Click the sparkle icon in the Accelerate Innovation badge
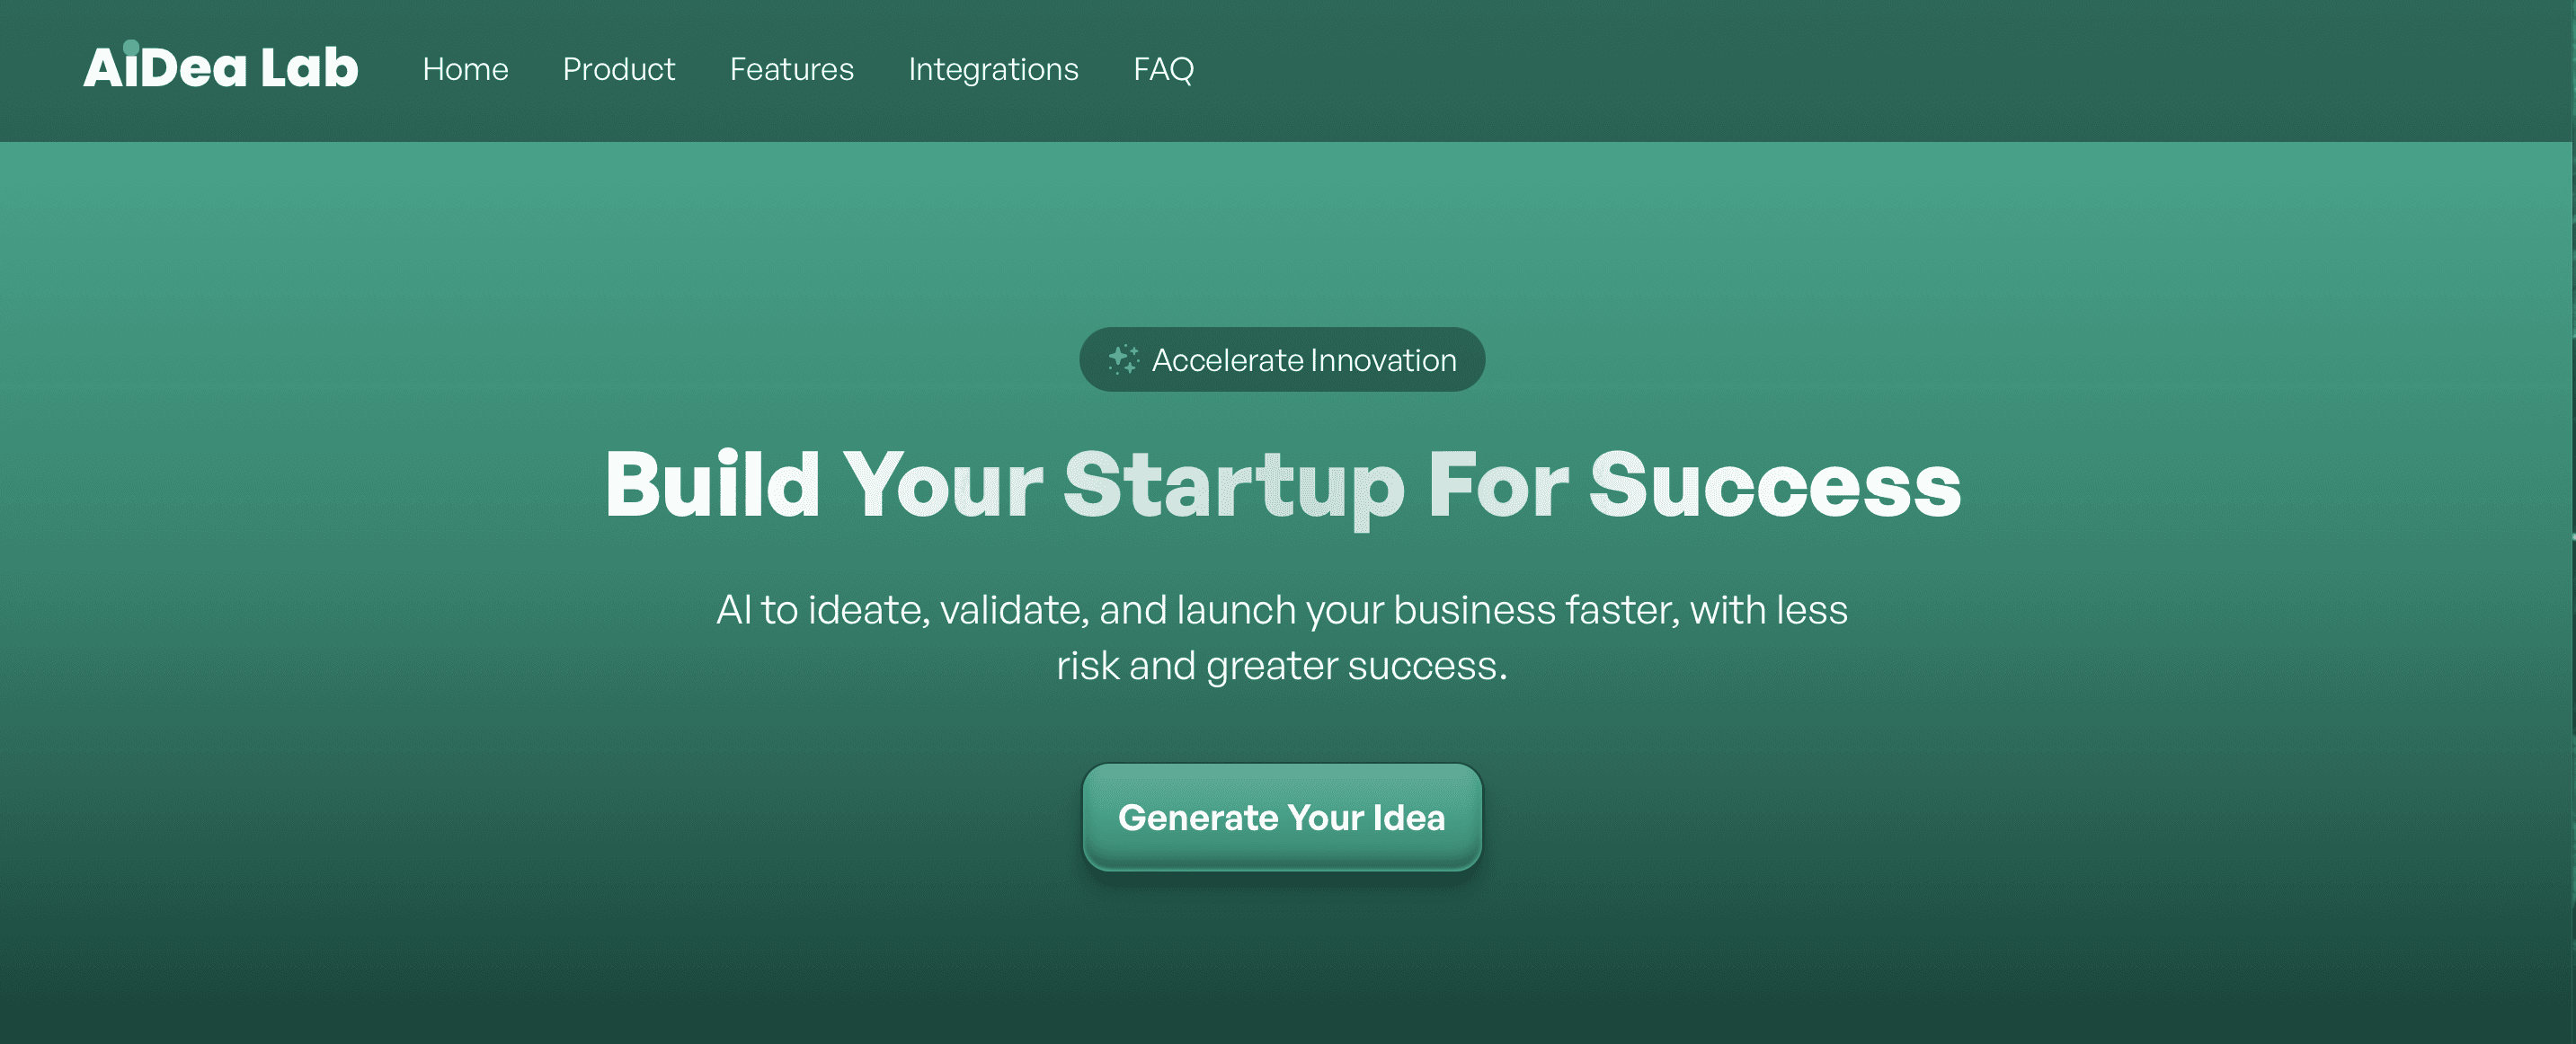This screenshot has width=2576, height=1044. (x=1125, y=358)
